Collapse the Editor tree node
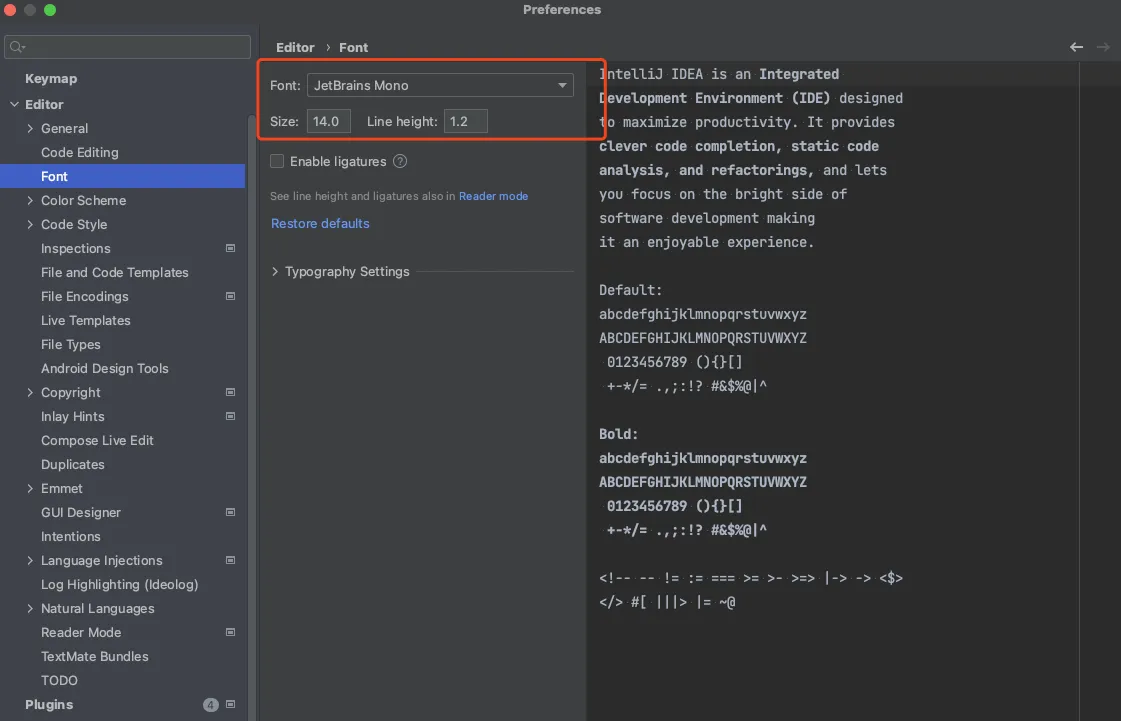This screenshot has height=721, width=1121. [14, 104]
